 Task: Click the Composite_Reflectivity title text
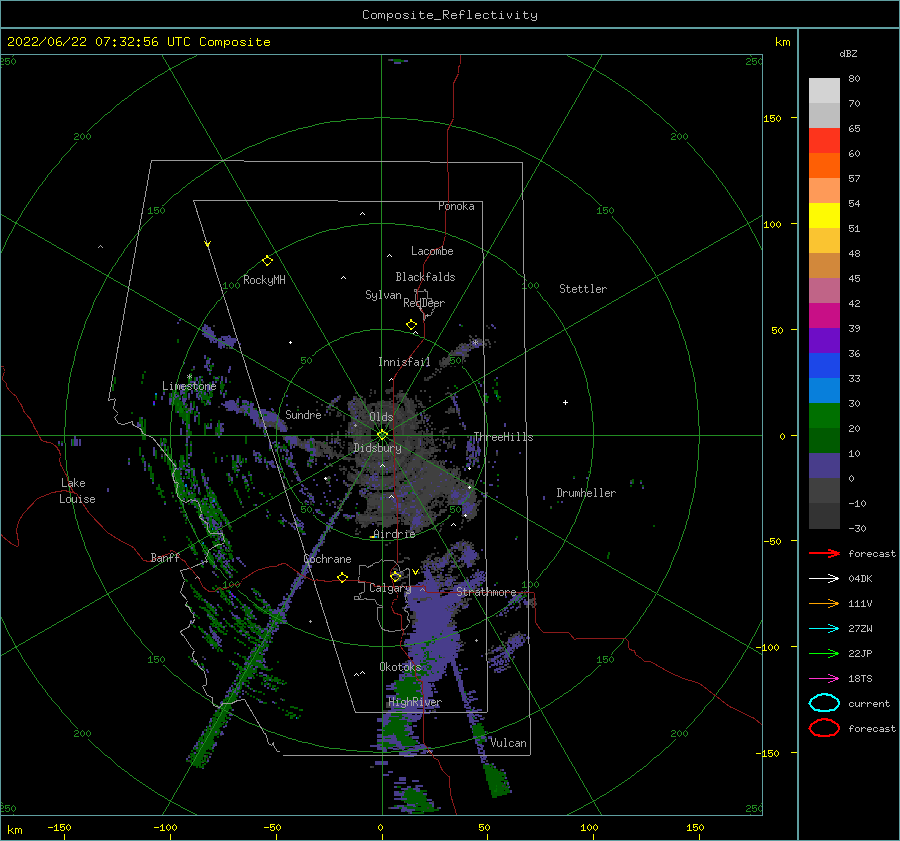tap(450, 15)
